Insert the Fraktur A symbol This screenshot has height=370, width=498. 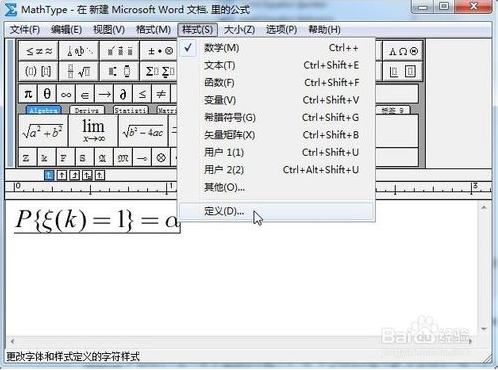pyautogui.click(x=104, y=157)
